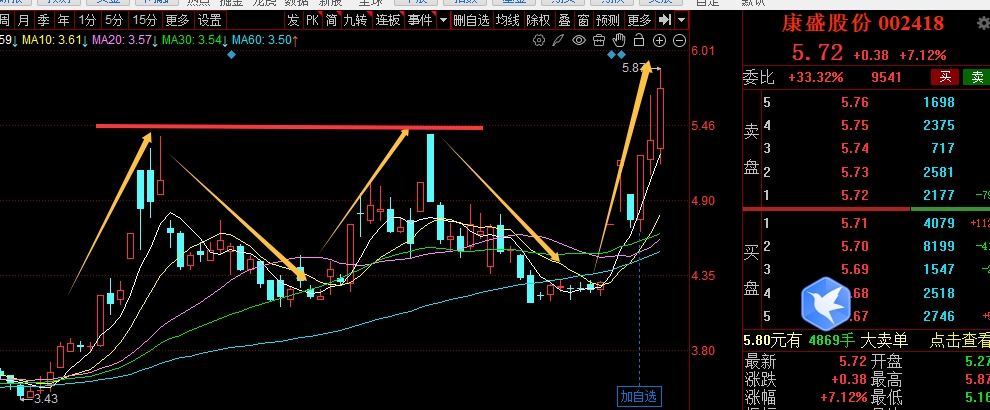Toggle the 连板 indicator
This screenshot has width=990, height=410.
point(388,20)
